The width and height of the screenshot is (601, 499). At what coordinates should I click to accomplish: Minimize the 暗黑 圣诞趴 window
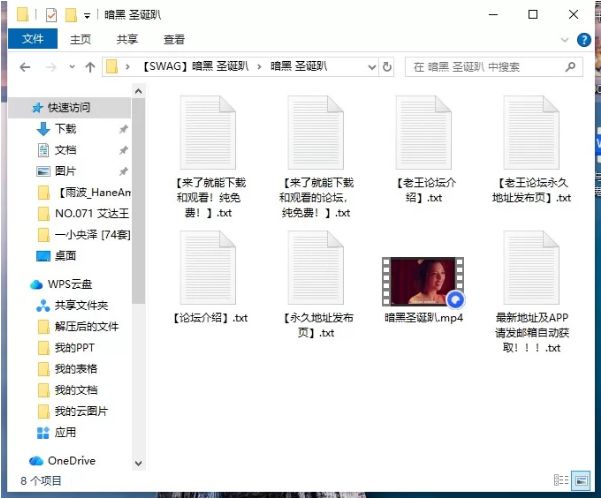click(x=493, y=15)
